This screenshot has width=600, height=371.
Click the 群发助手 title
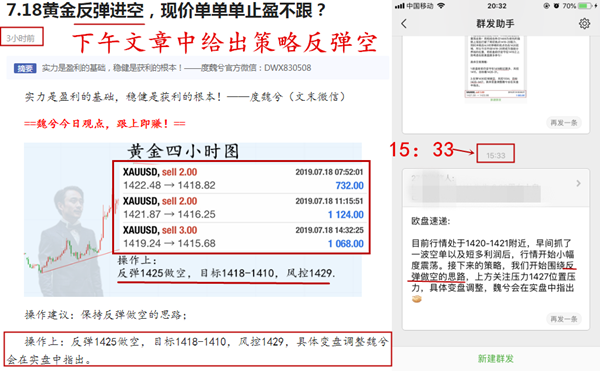click(495, 24)
